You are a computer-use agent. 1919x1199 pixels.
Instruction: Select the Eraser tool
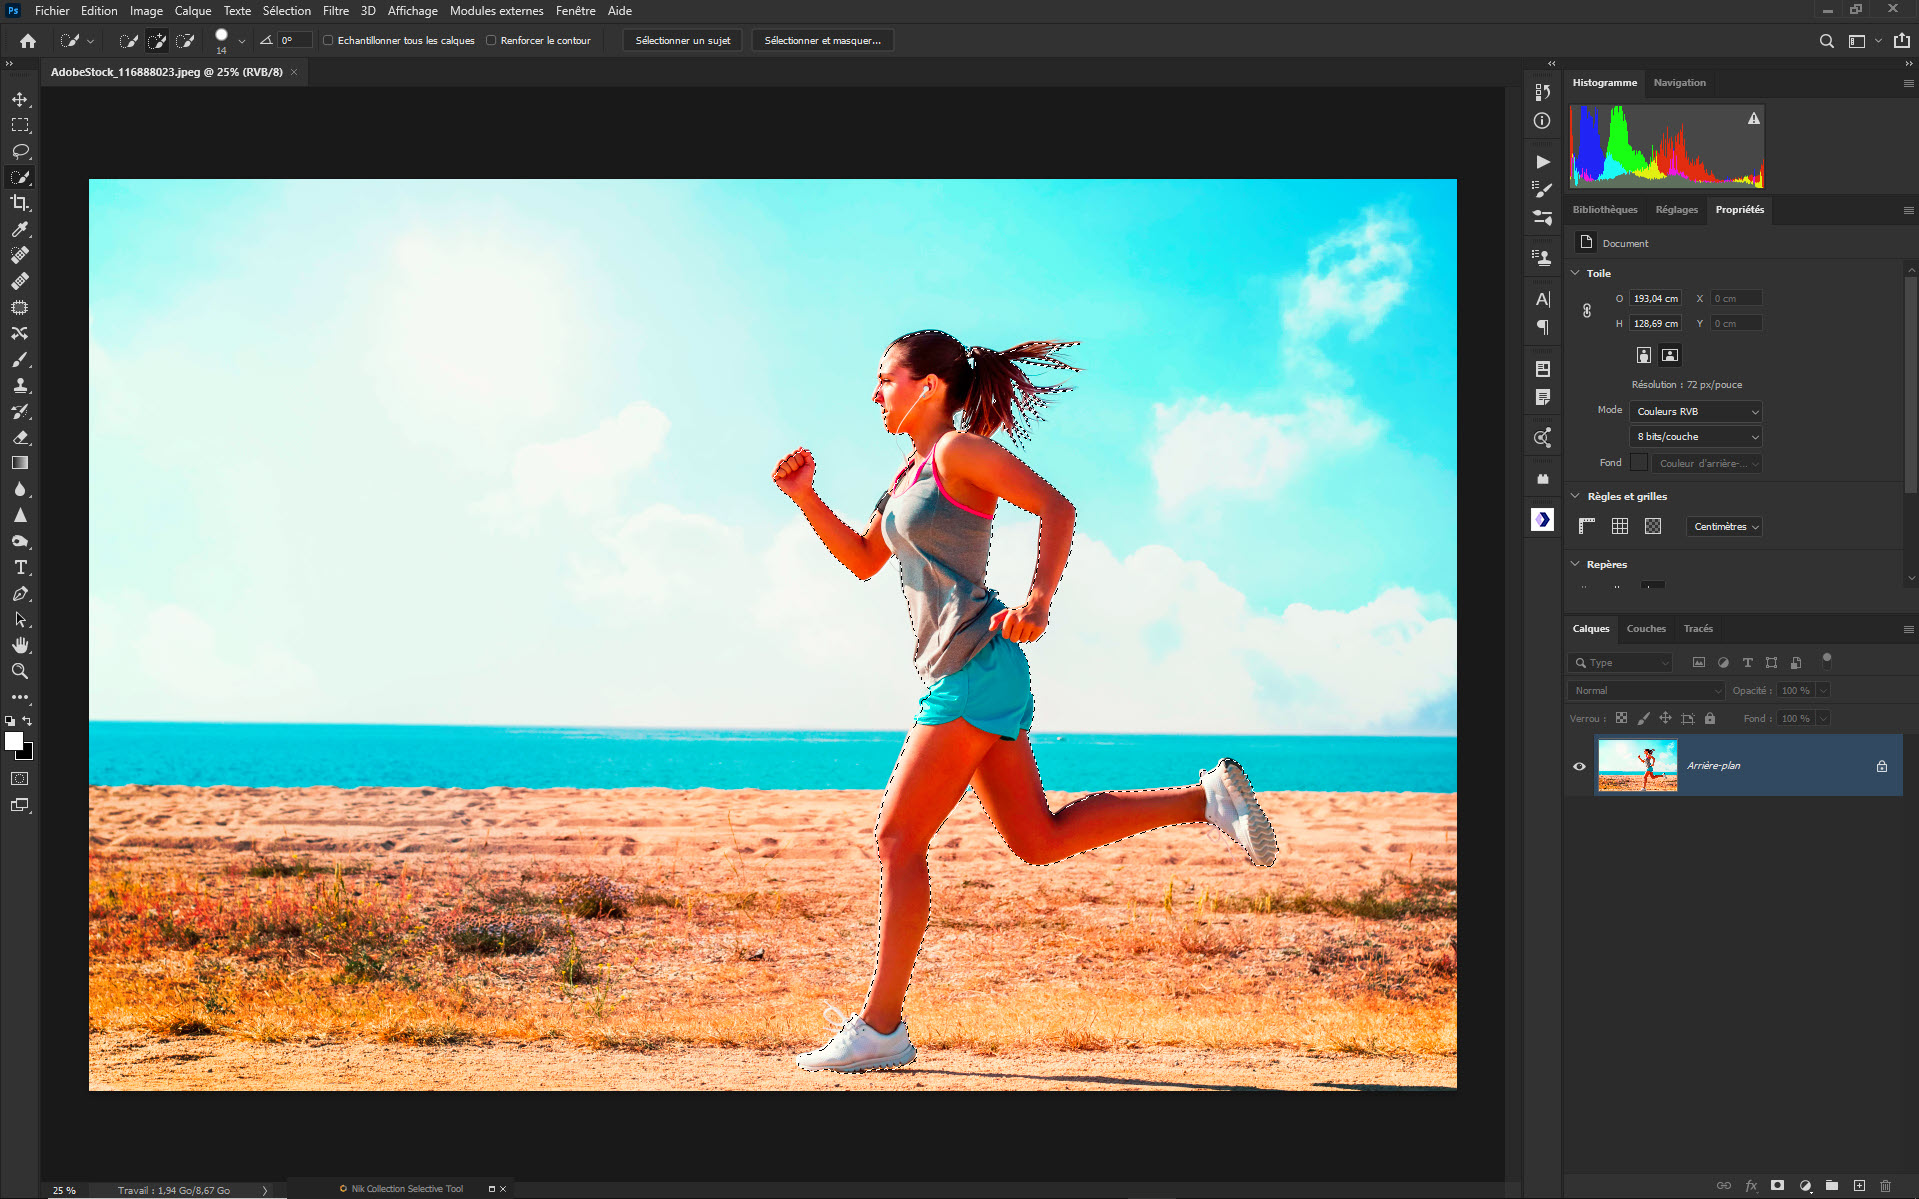[x=20, y=438]
